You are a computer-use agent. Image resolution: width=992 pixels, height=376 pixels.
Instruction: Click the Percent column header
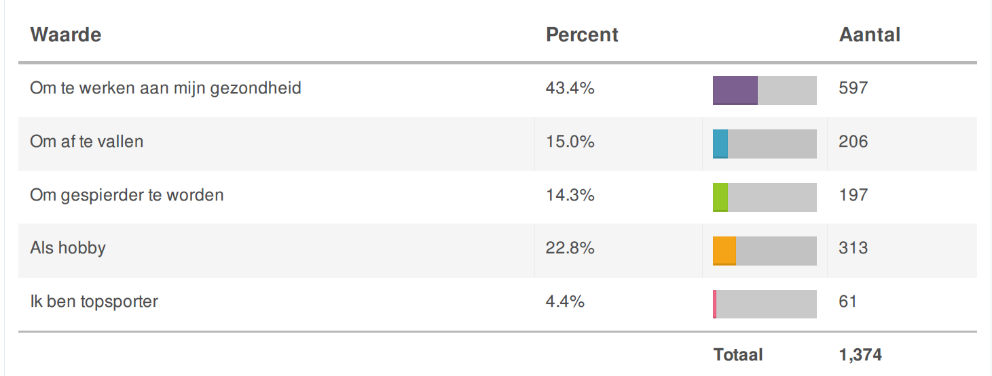(x=582, y=35)
